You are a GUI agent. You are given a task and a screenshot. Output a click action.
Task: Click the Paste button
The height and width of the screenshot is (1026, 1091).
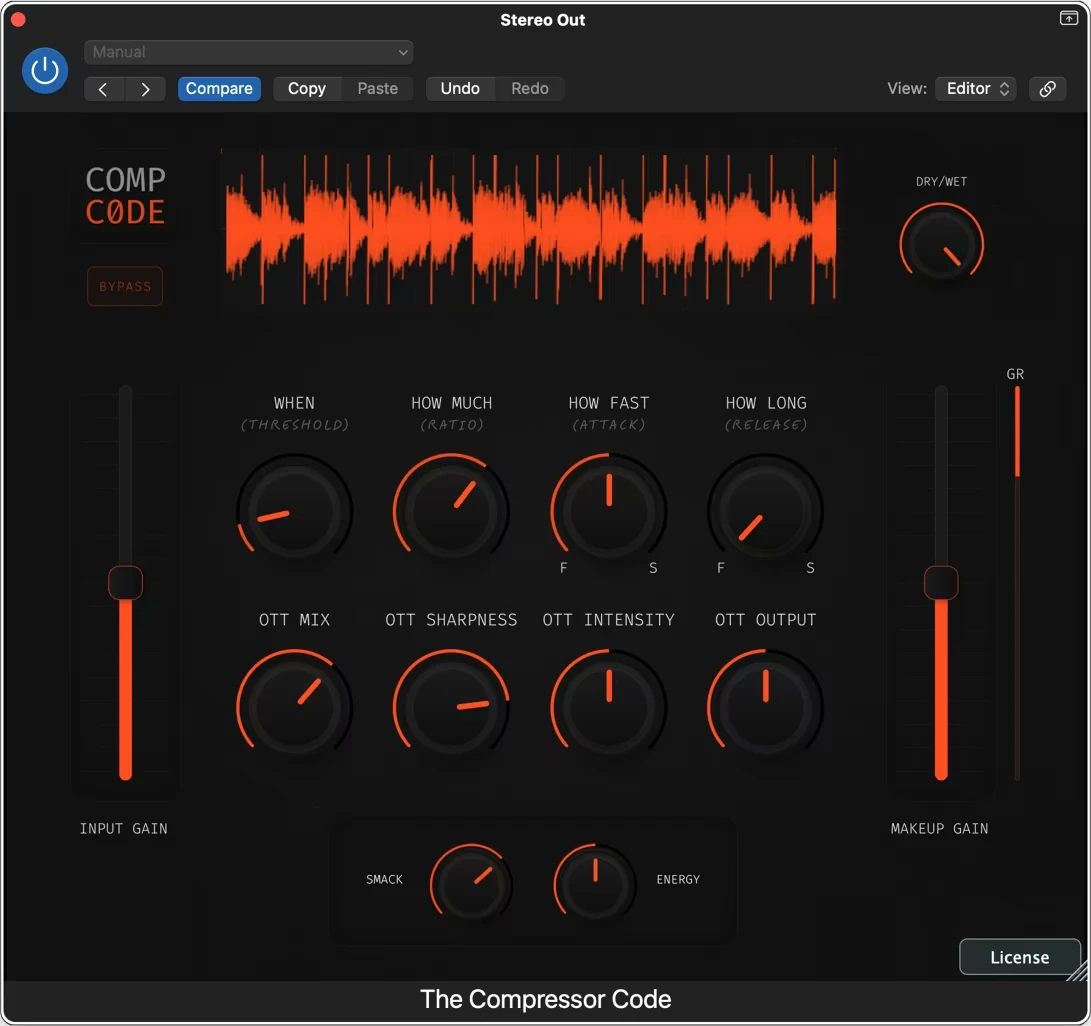pyautogui.click(x=378, y=89)
